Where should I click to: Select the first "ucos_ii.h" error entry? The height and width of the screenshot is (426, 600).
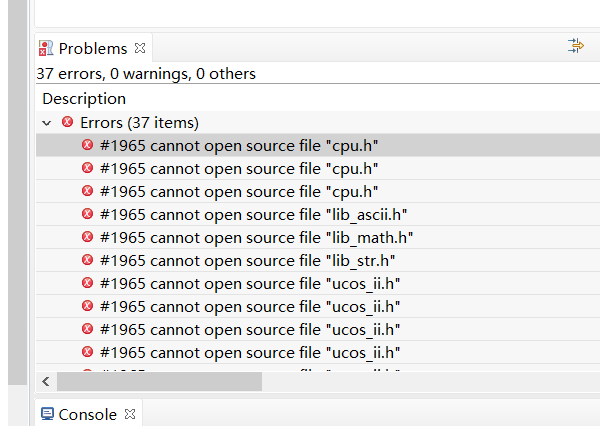(x=250, y=283)
